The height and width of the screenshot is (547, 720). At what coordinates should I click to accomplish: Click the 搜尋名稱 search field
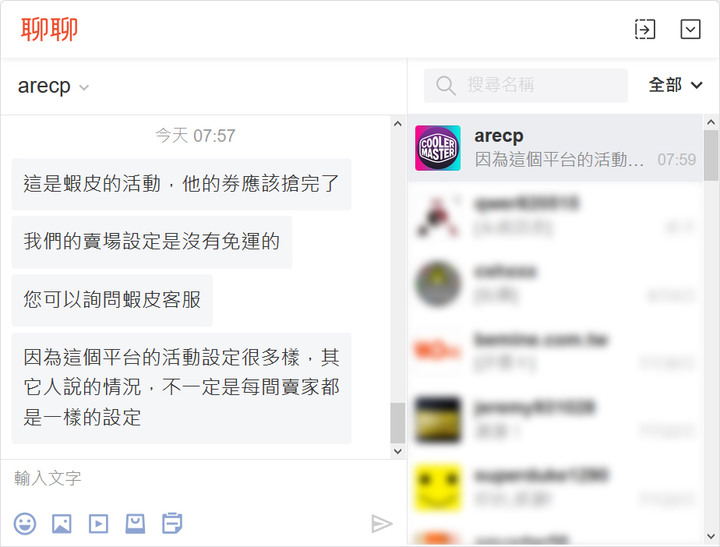point(525,85)
